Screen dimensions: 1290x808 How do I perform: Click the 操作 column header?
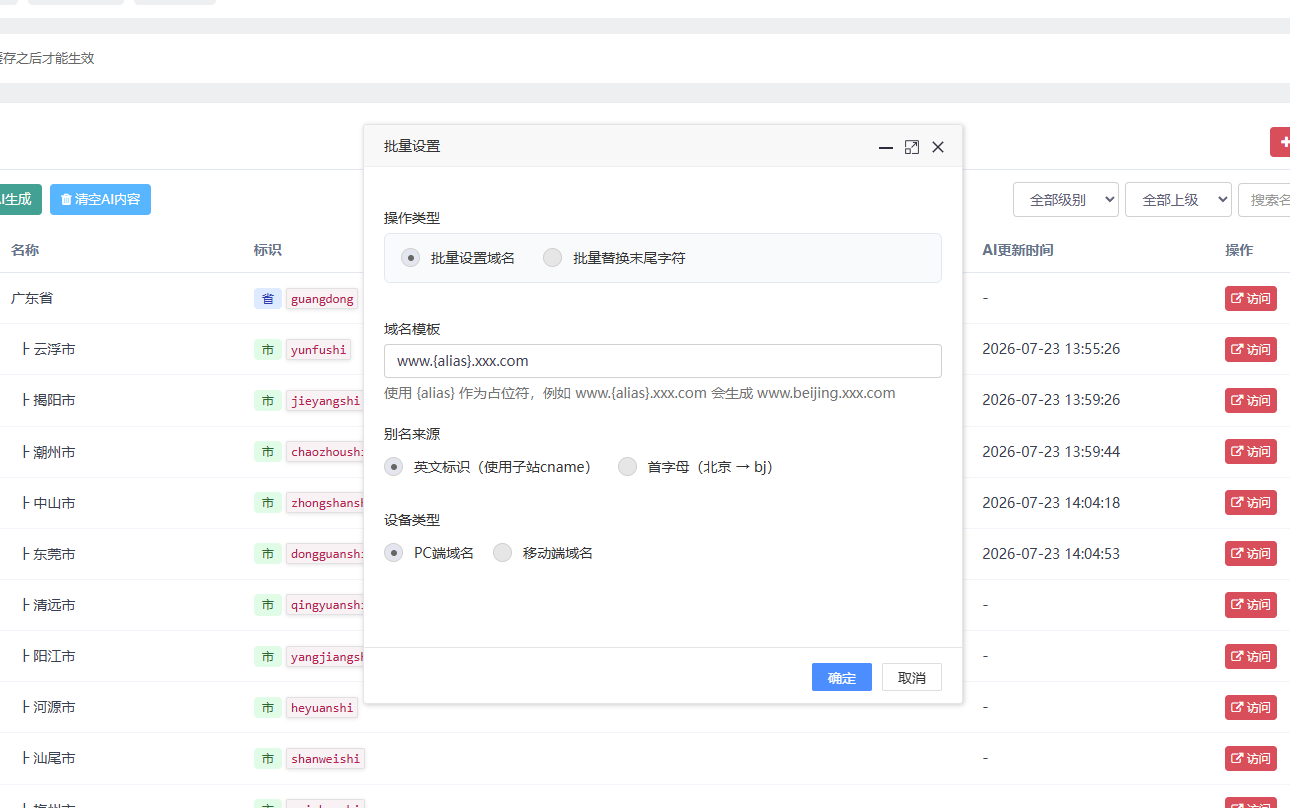(1239, 250)
